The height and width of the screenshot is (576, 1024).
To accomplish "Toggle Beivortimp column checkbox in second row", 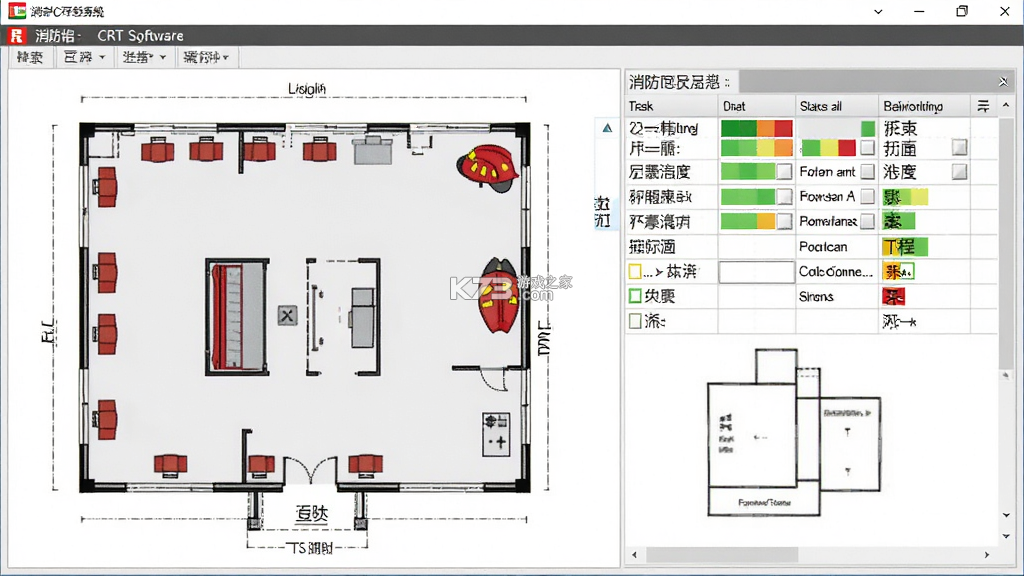I will click(x=959, y=148).
